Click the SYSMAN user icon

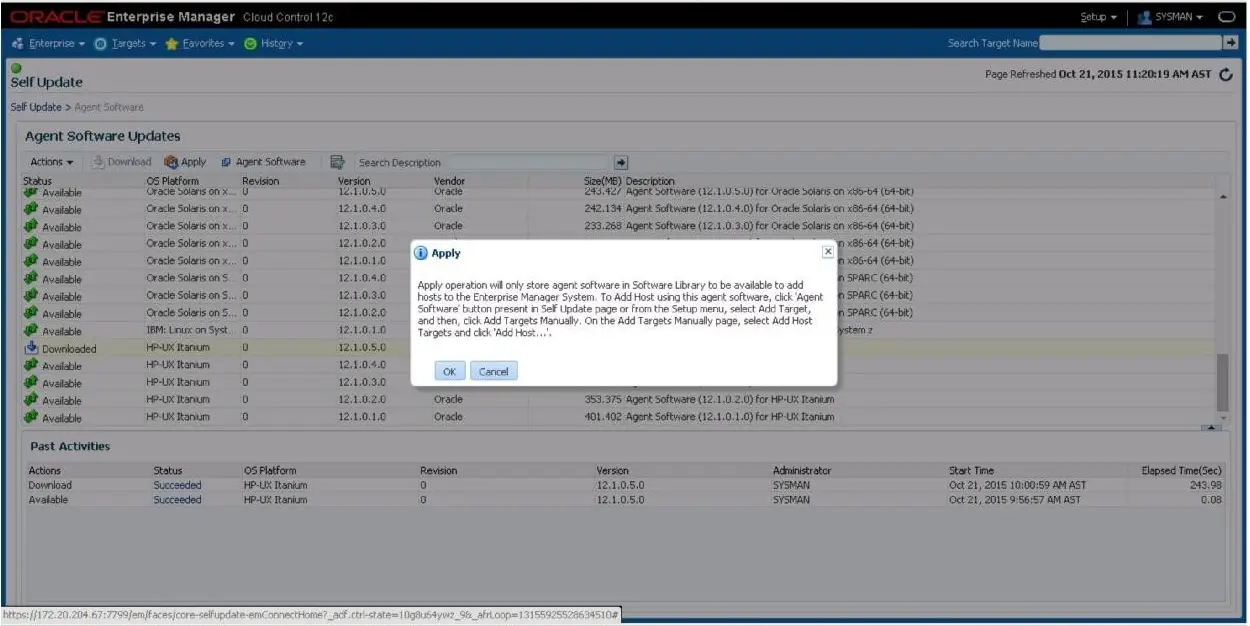coord(1146,17)
